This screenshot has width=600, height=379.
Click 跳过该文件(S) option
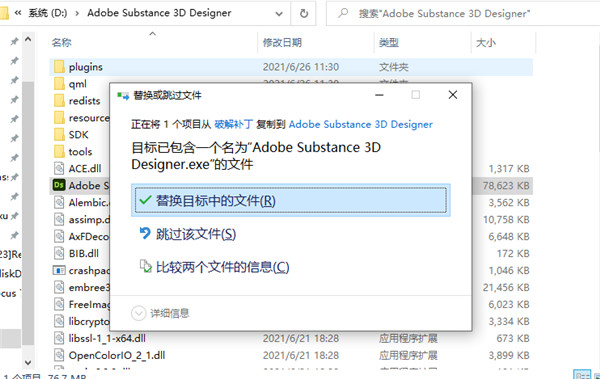pyautogui.click(x=188, y=234)
